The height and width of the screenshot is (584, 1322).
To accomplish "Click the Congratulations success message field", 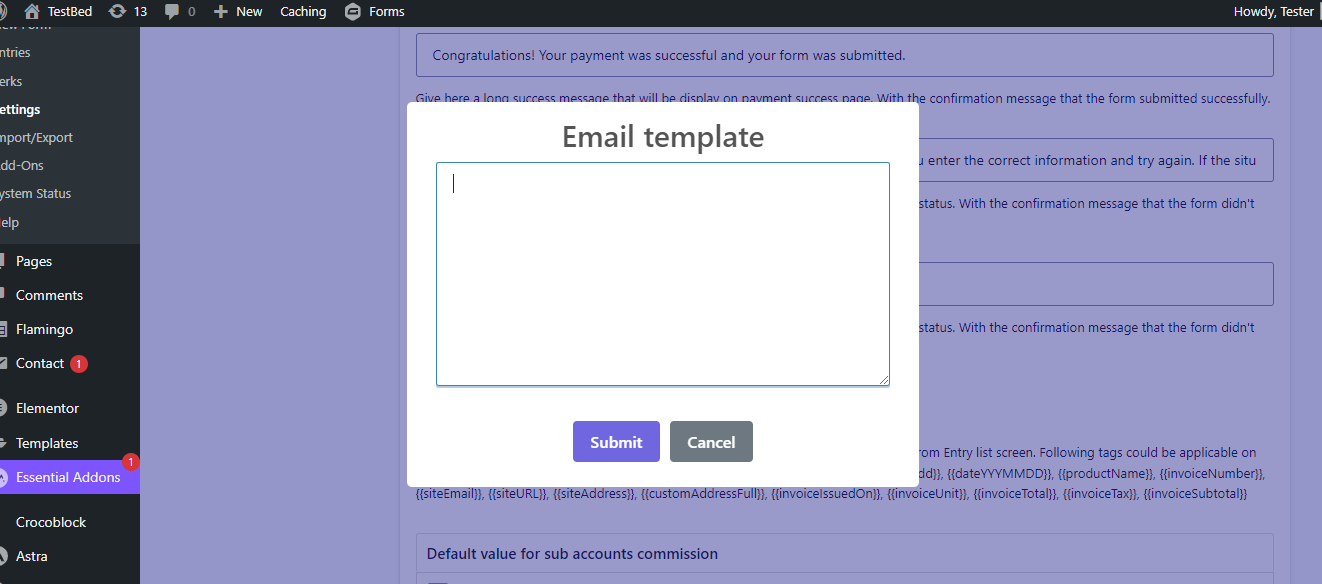I will (844, 55).
